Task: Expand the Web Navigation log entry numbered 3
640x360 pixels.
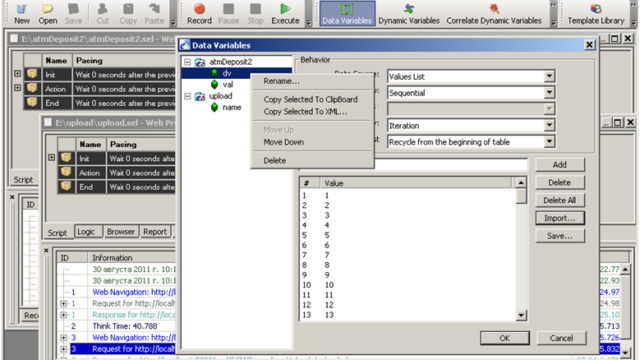Action: click(x=64, y=338)
